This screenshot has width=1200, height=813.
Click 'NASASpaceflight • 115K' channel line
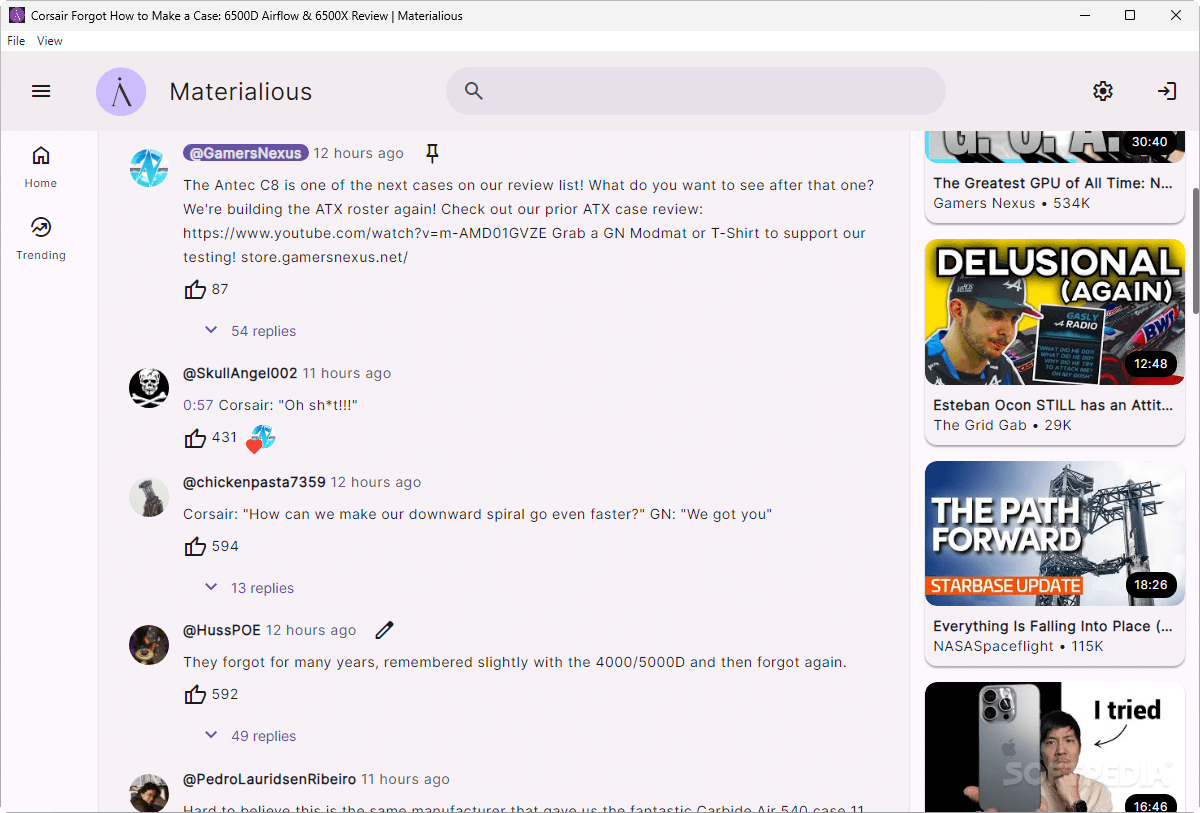click(1018, 646)
